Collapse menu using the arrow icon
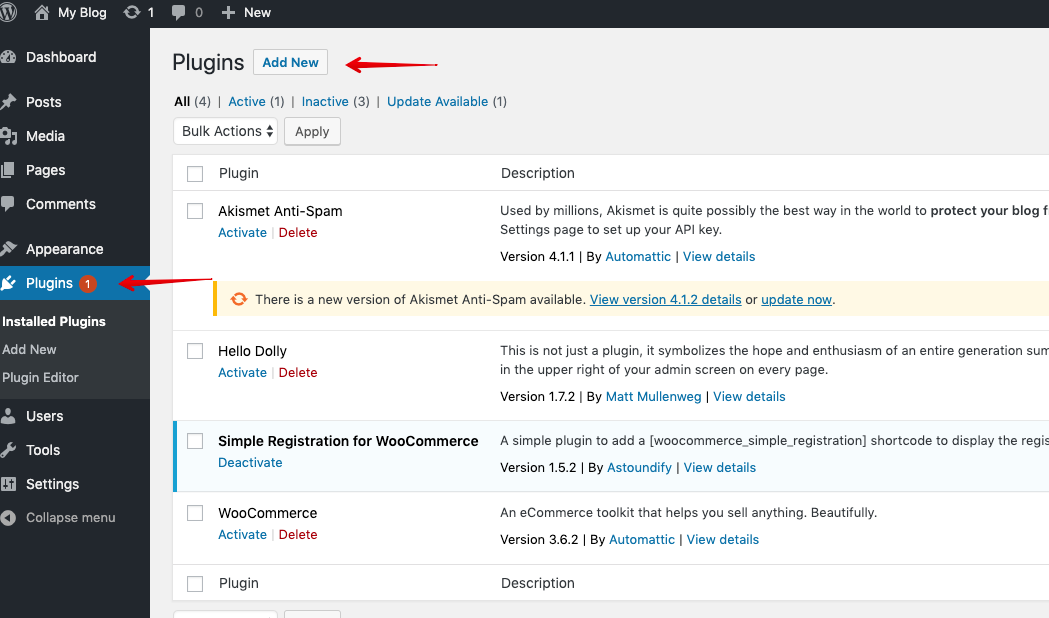Viewport: 1049px width, 618px height. click(9, 518)
